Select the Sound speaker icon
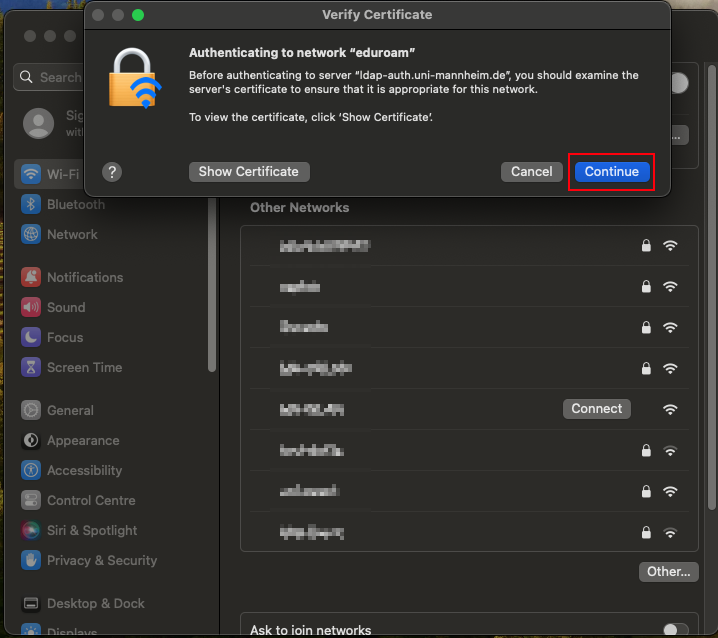This screenshot has height=638, width=718. click(31, 307)
